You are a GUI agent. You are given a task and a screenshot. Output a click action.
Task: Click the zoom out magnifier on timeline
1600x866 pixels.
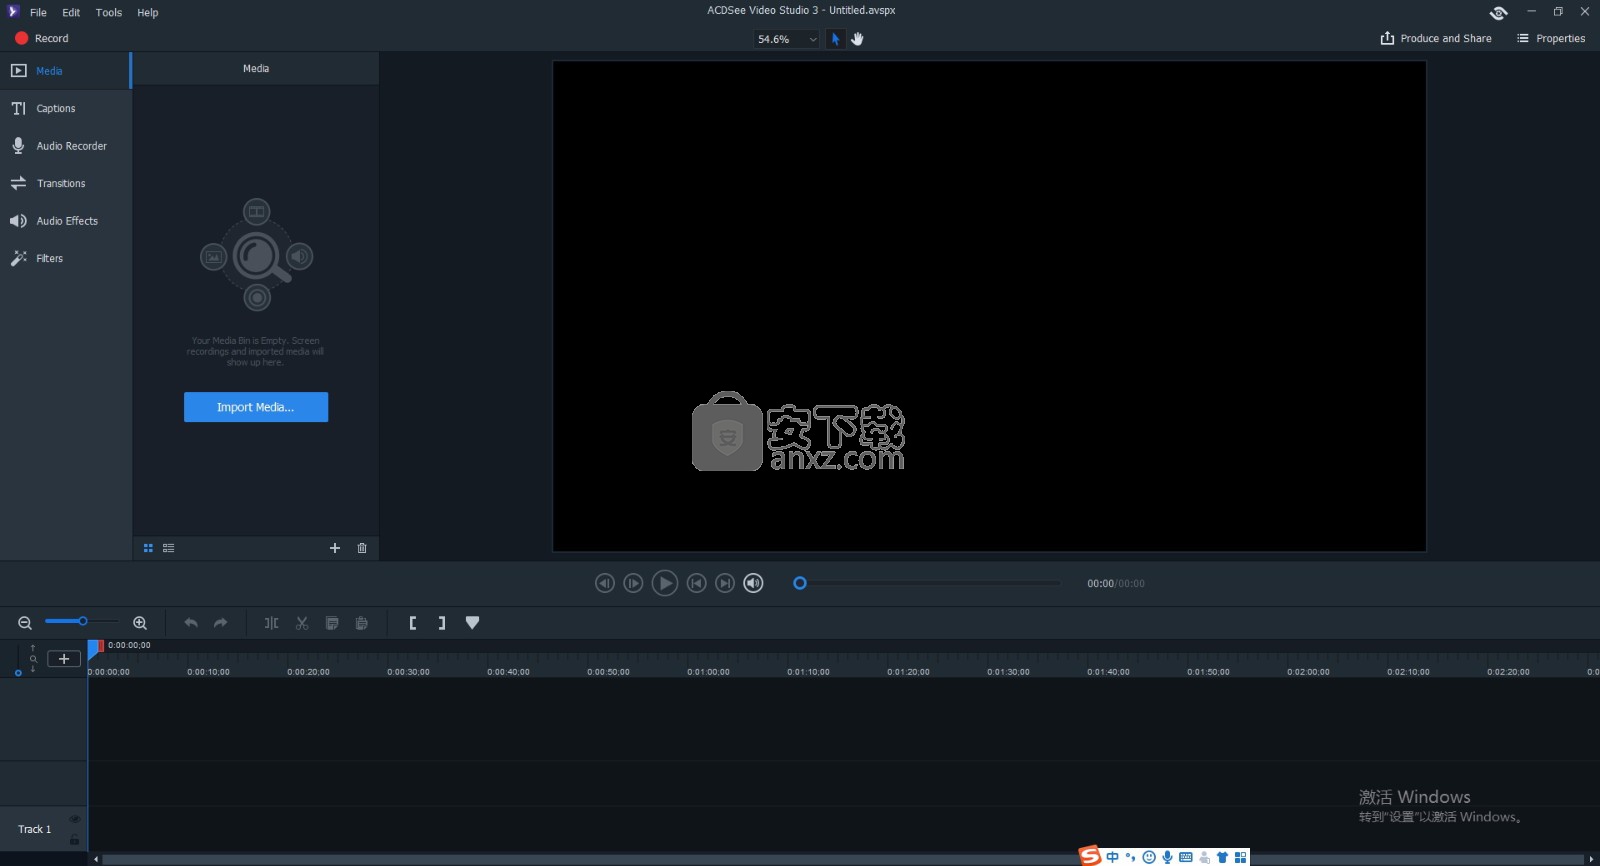pyautogui.click(x=25, y=623)
